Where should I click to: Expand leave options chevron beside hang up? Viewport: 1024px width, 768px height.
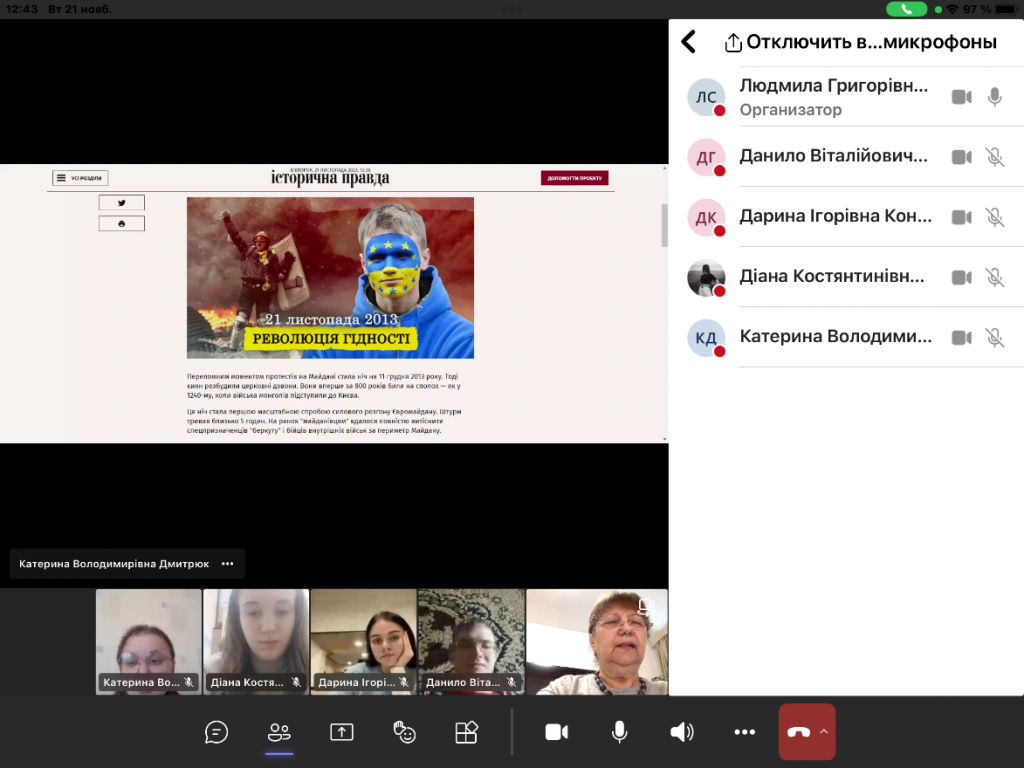(824, 731)
